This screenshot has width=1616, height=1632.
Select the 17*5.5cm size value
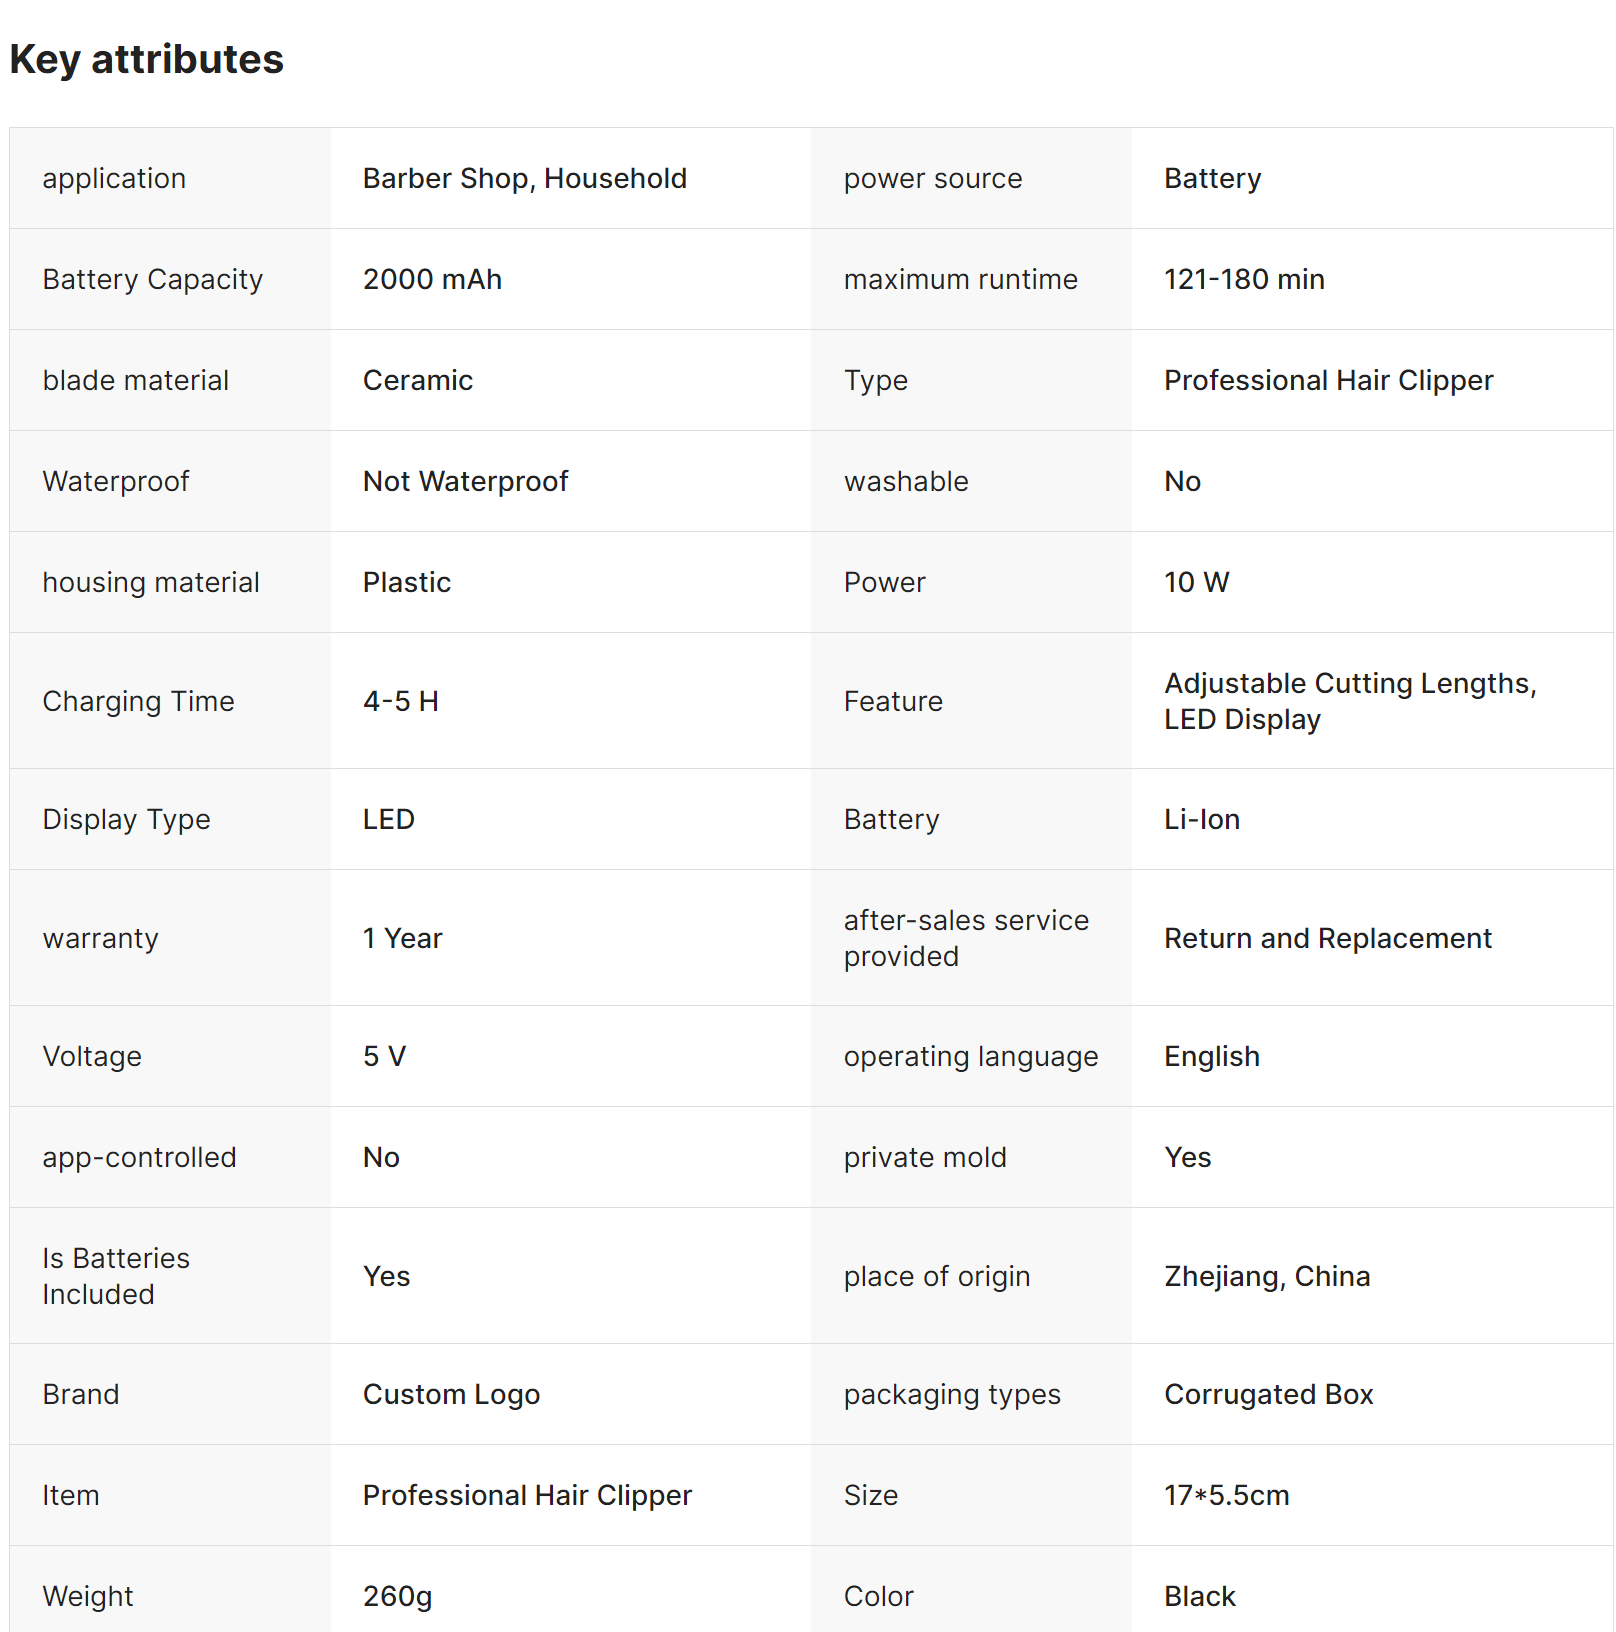click(1226, 1495)
